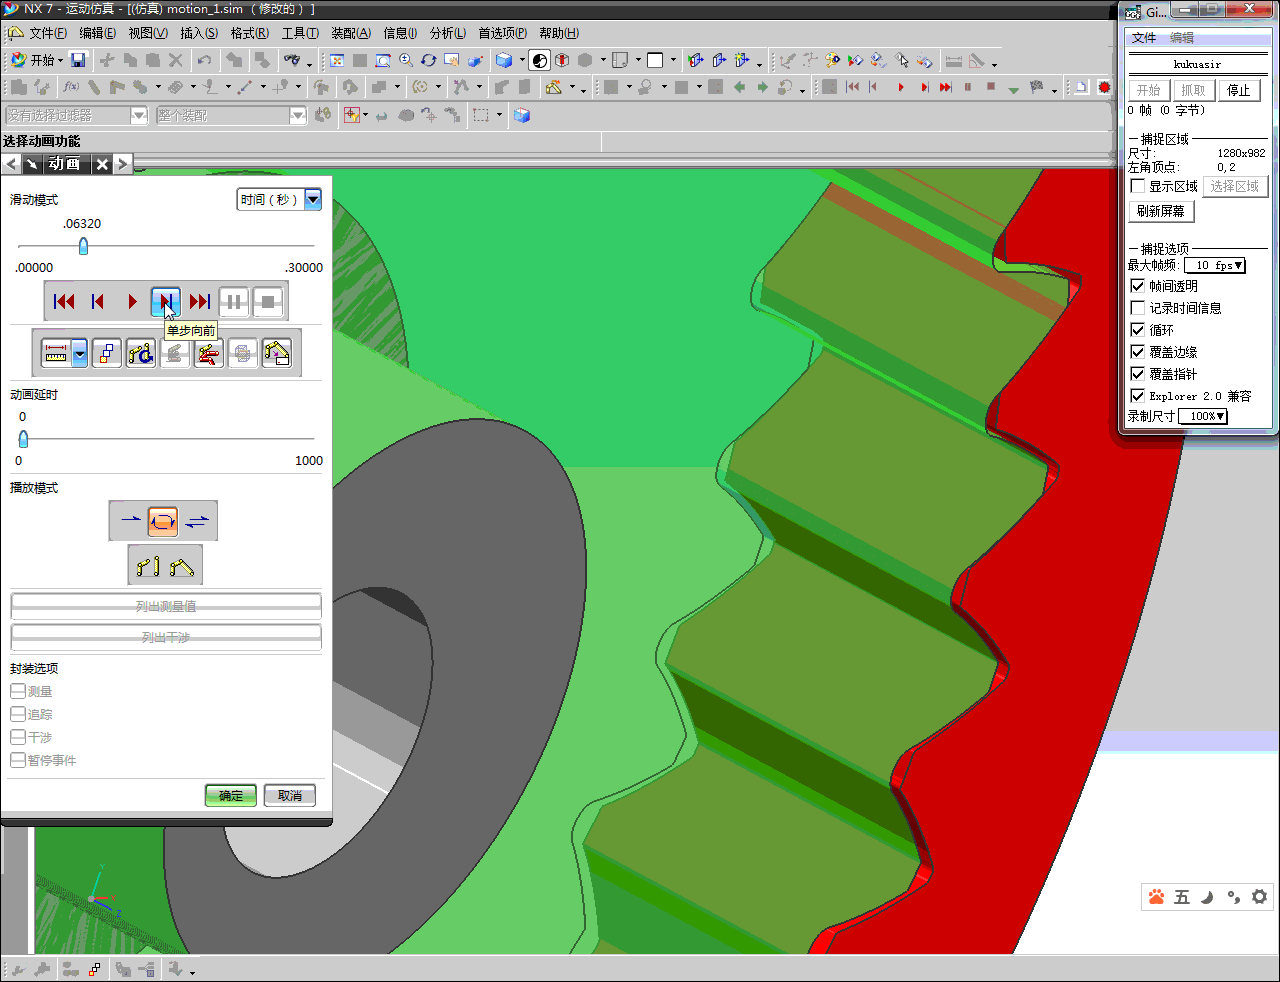Toggle the 干涉 checkbox
The image size is (1280, 982).
coord(18,737)
